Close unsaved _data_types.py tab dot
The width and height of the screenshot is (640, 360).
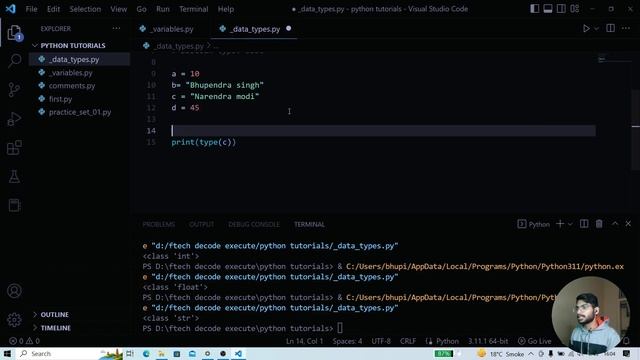point(289,29)
